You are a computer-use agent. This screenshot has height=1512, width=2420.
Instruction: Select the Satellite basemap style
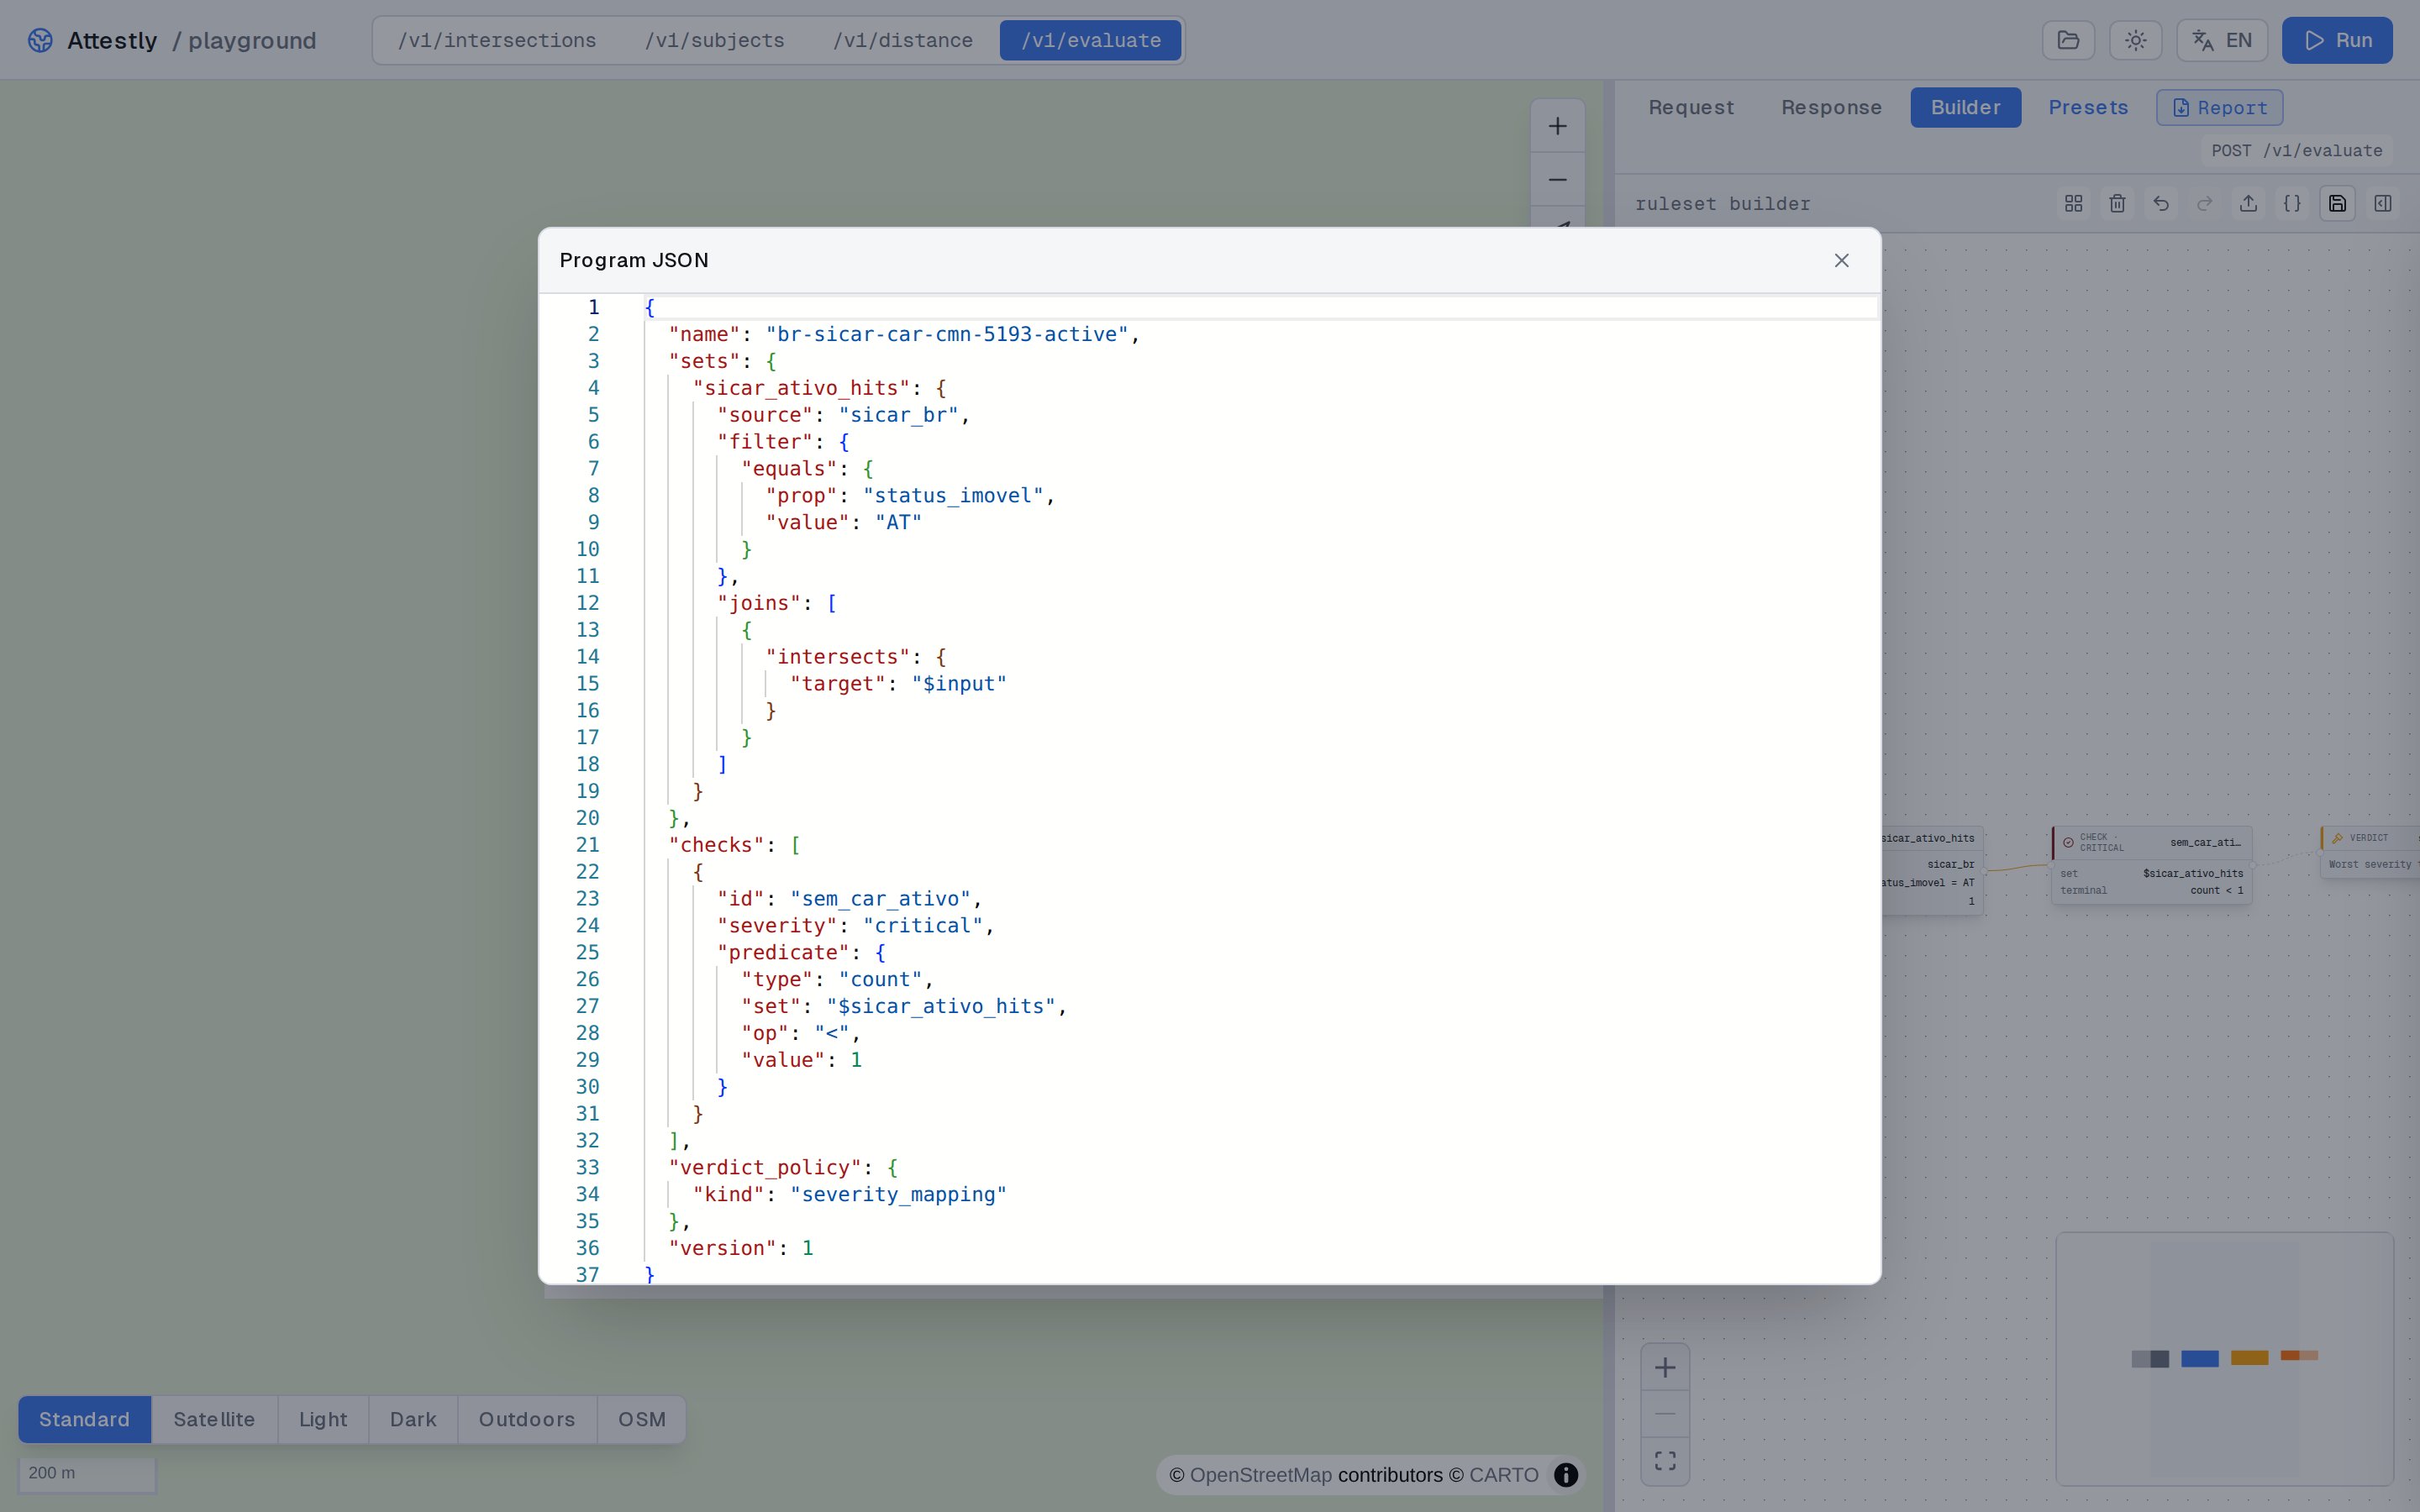pos(214,1419)
